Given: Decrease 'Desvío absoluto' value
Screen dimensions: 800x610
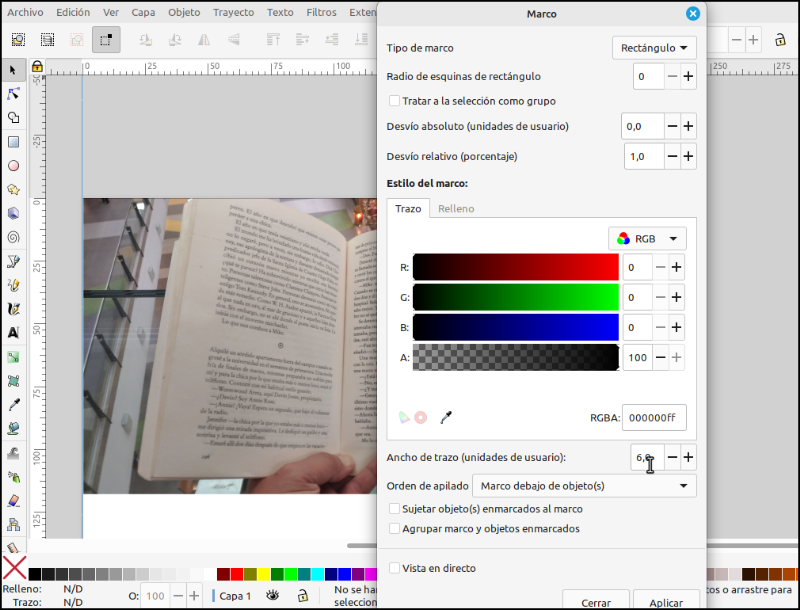Looking at the screenshot, I should click(x=672, y=126).
